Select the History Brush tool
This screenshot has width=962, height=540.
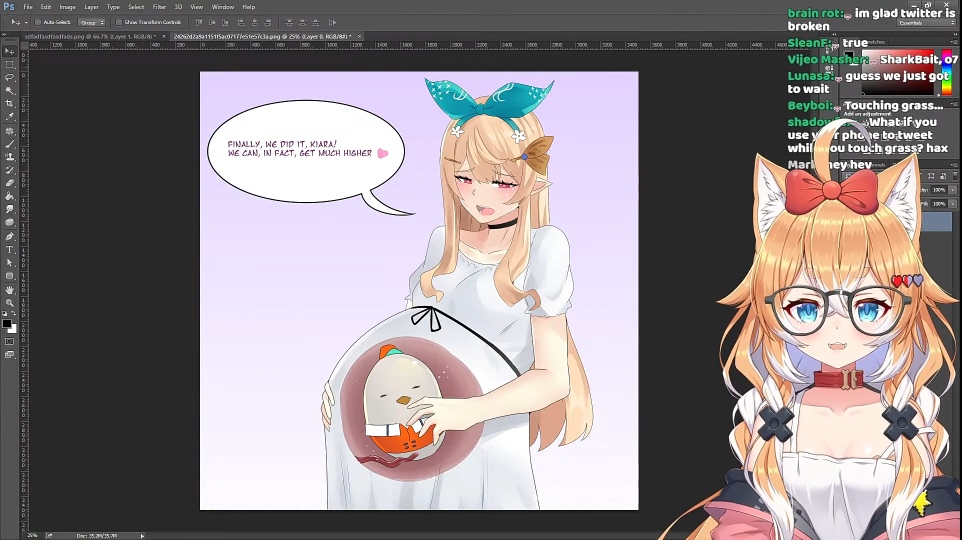(x=9, y=170)
